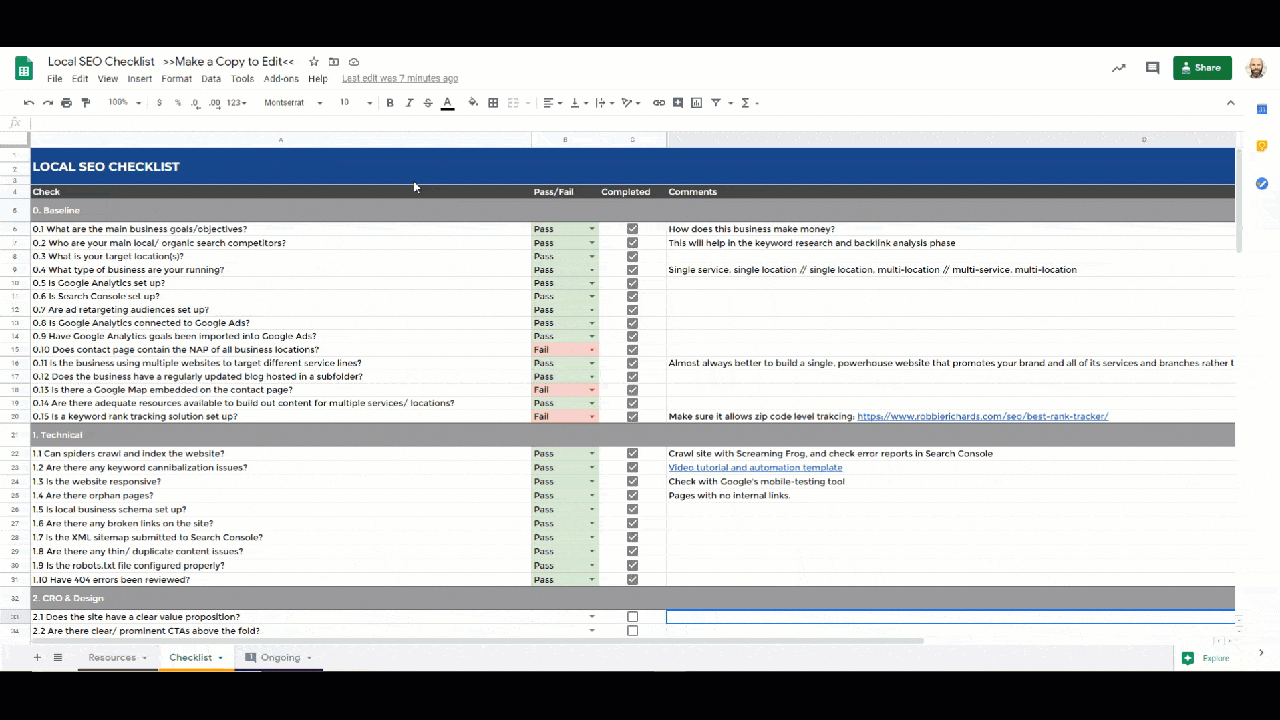Switch to the Resources sheet tab
1280x720 pixels.
pos(112,657)
